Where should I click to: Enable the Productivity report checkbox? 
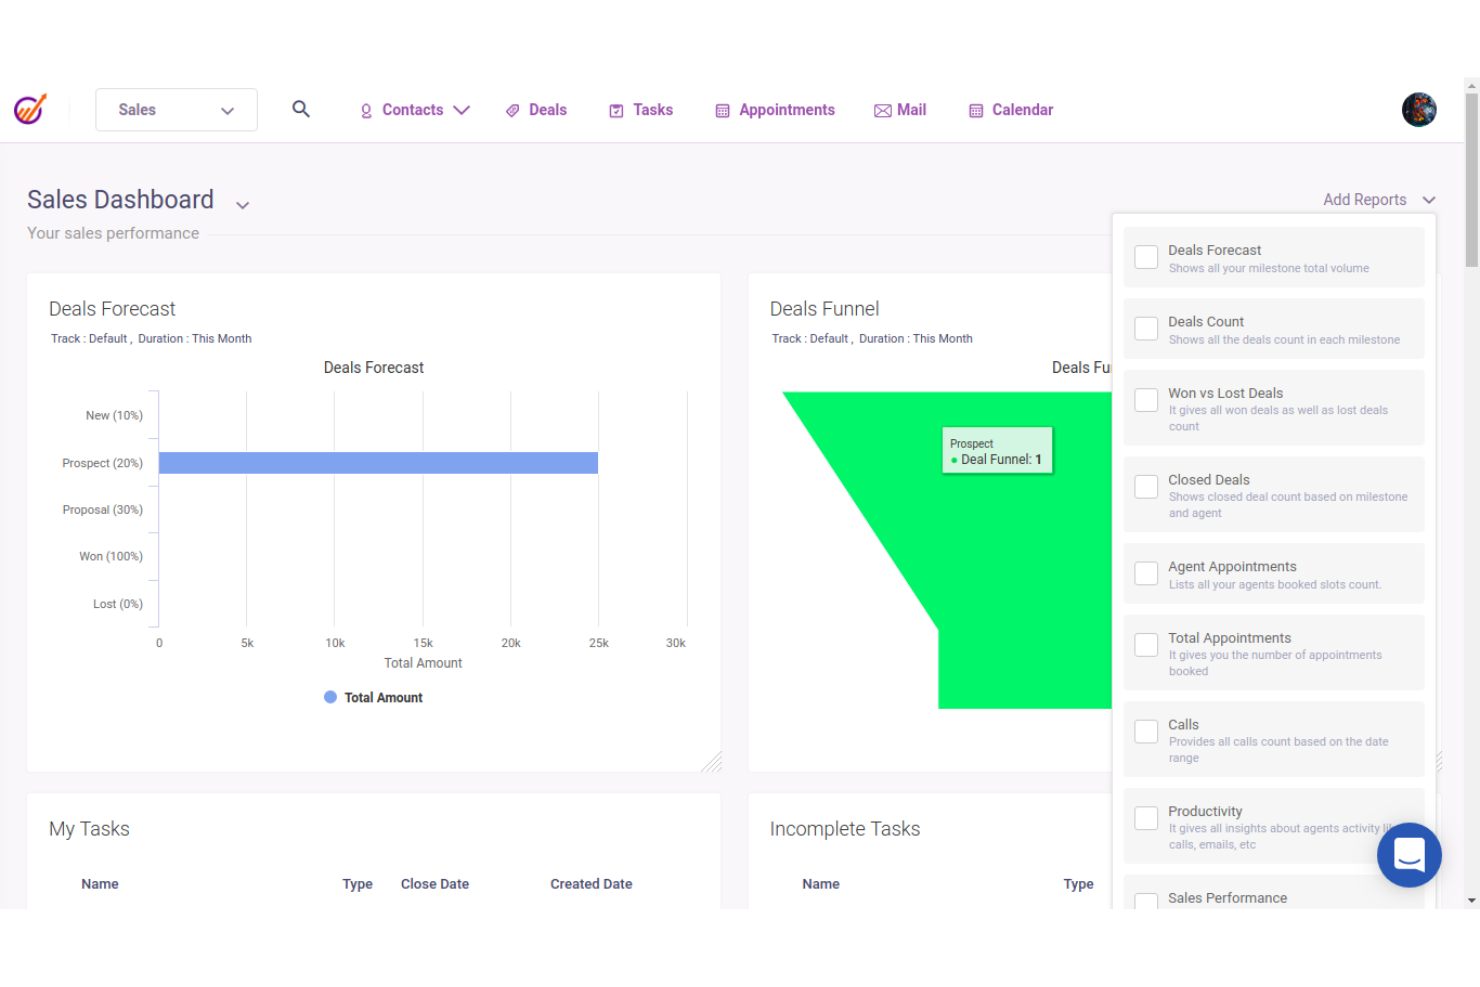pyautogui.click(x=1146, y=818)
